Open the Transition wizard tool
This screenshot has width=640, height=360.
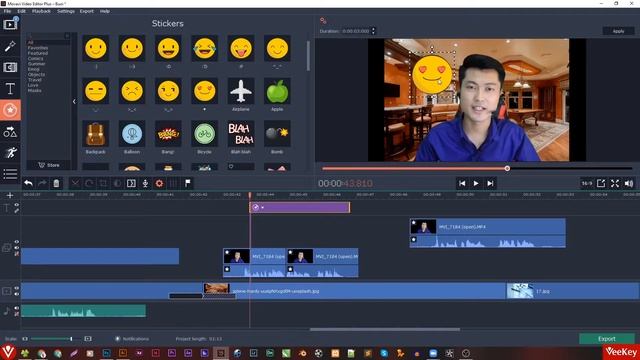click(131, 183)
